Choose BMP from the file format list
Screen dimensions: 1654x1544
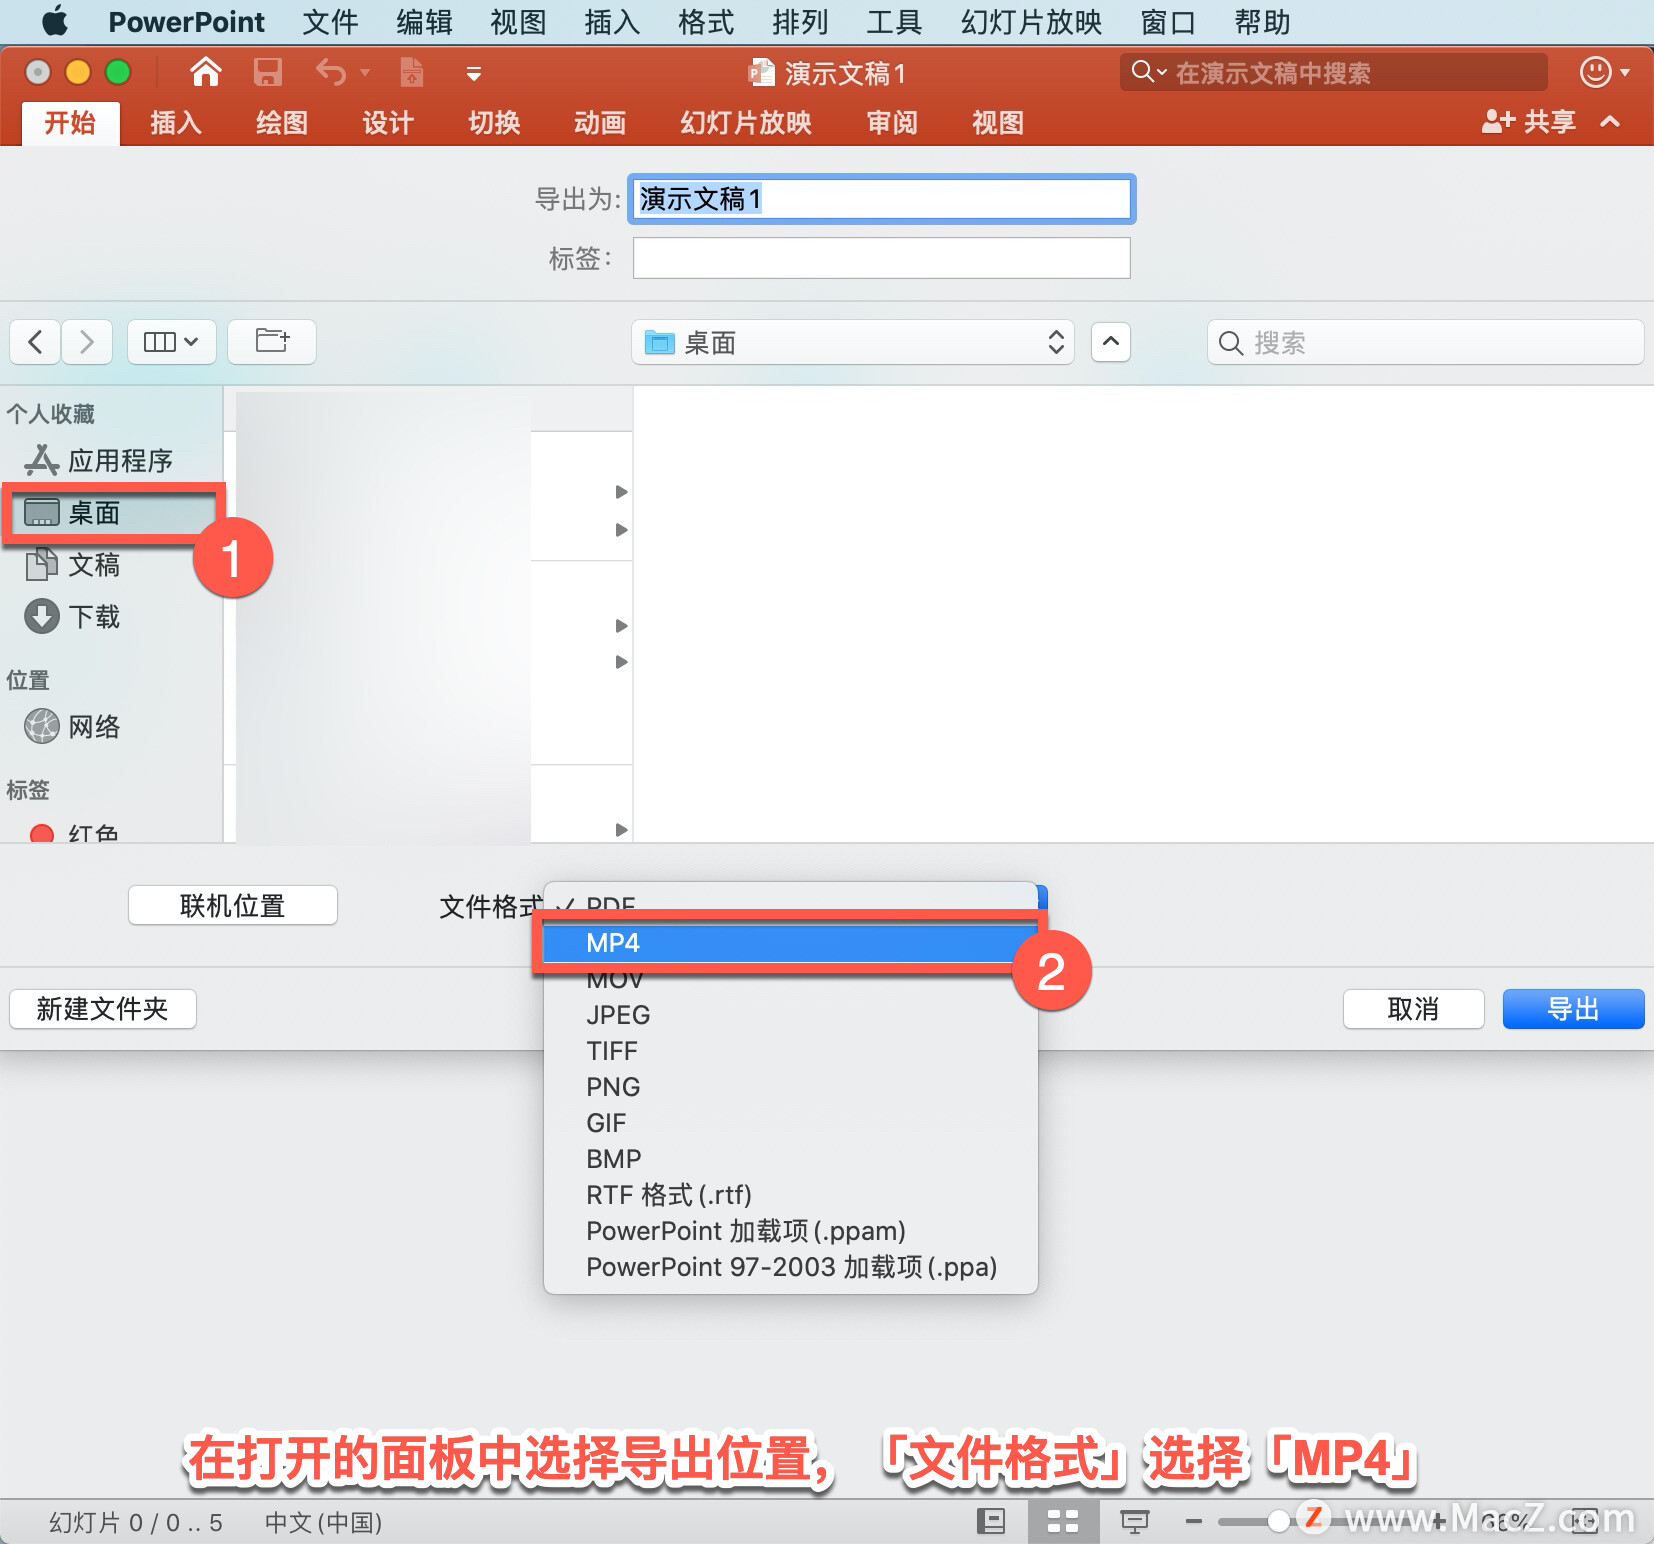click(x=791, y=1159)
